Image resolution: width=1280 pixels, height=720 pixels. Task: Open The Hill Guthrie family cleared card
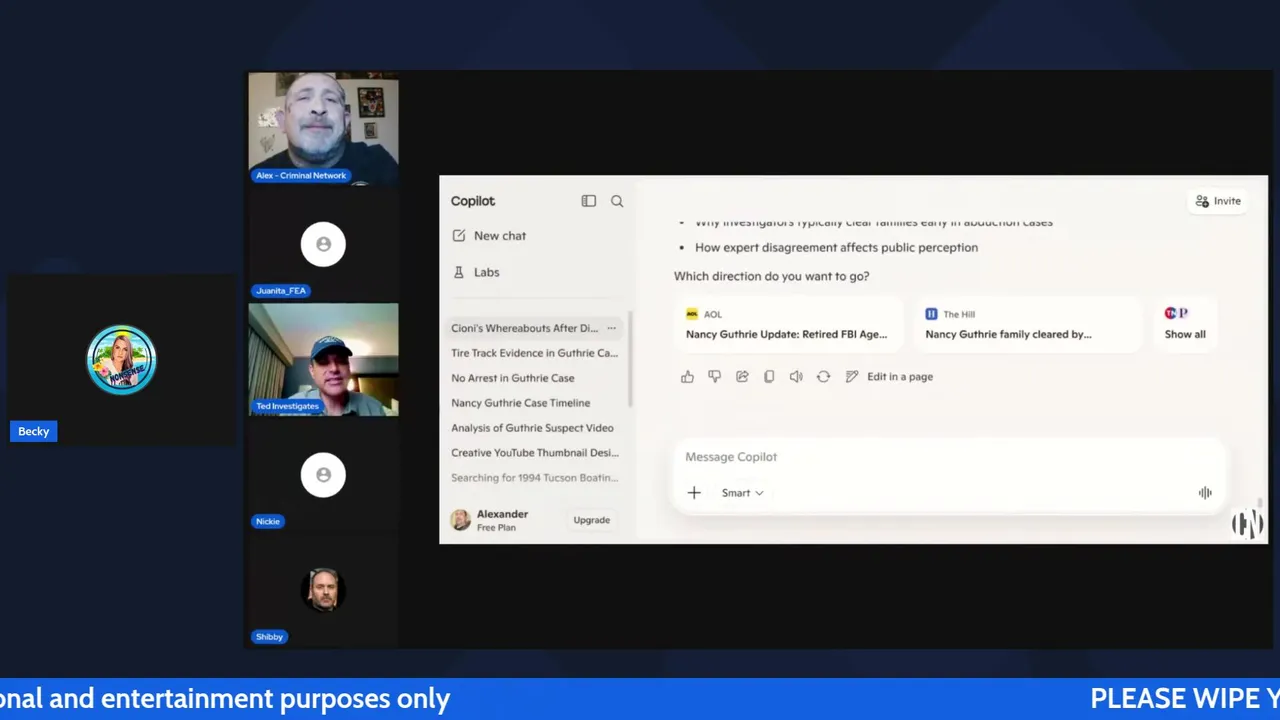[x=1027, y=324]
